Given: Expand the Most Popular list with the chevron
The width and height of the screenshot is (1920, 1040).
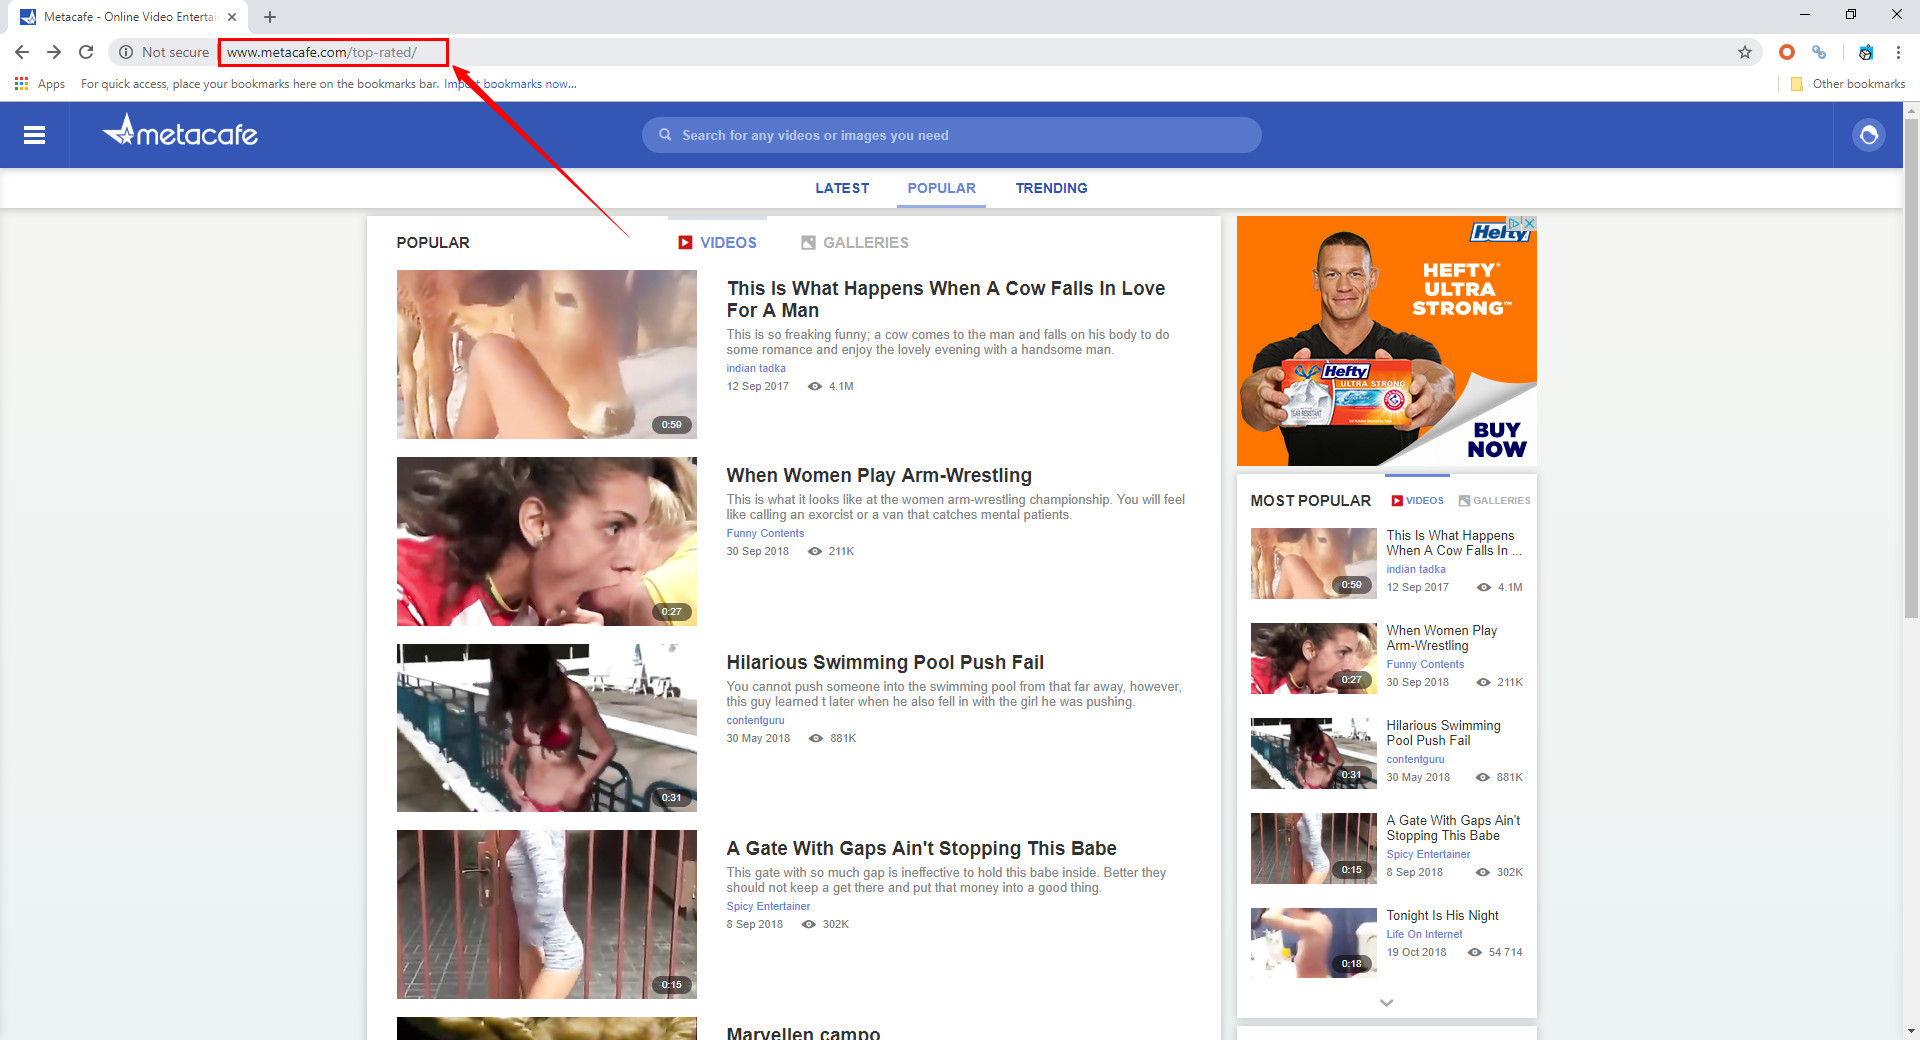Looking at the screenshot, I should tap(1386, 1002).
